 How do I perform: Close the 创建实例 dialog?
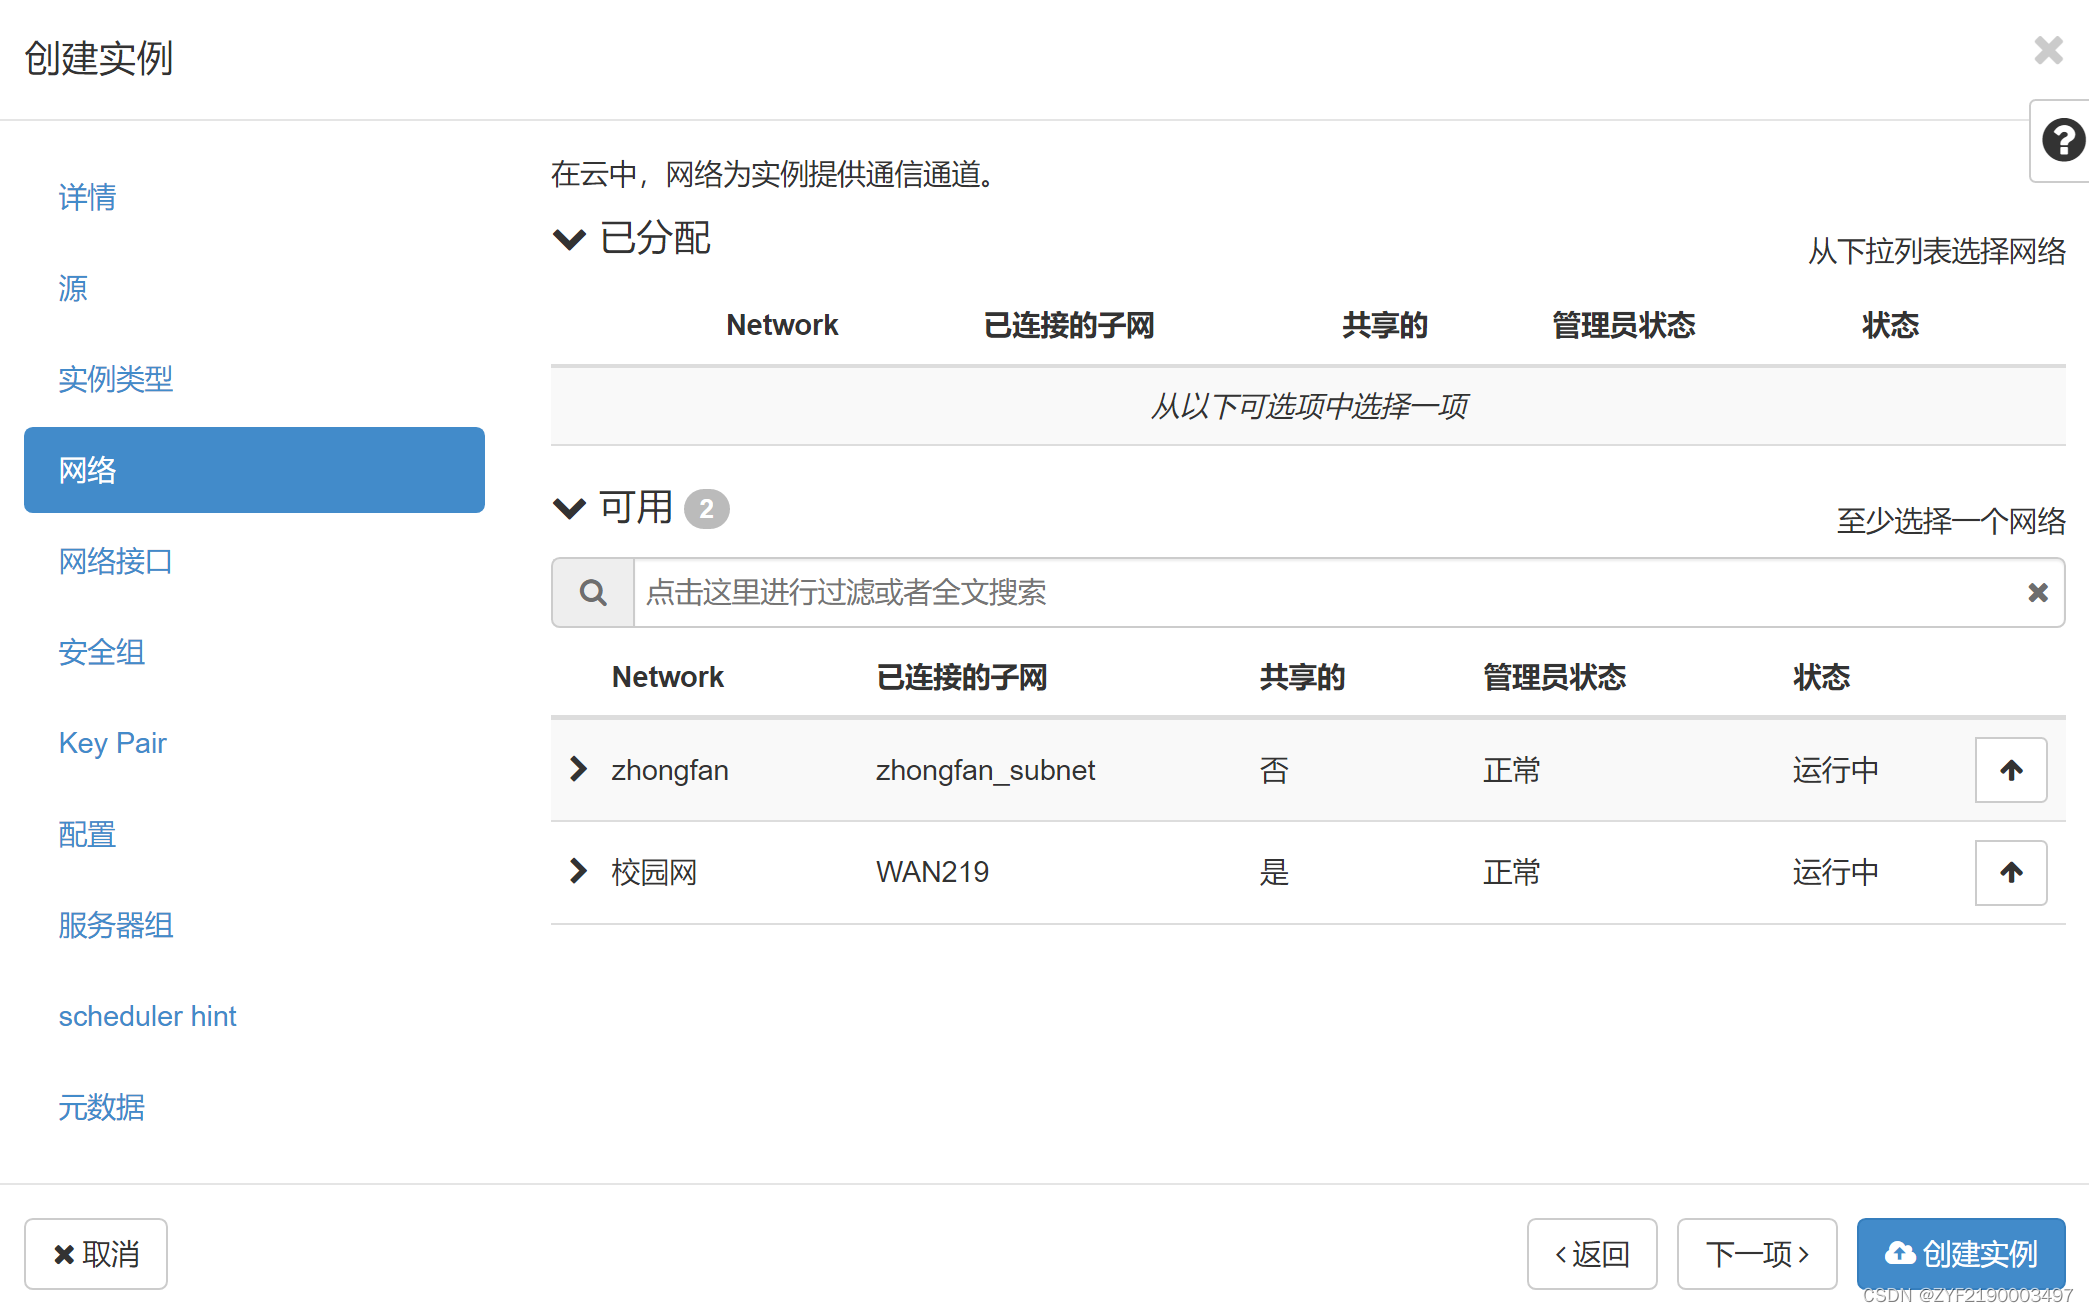click(2048, 50)
